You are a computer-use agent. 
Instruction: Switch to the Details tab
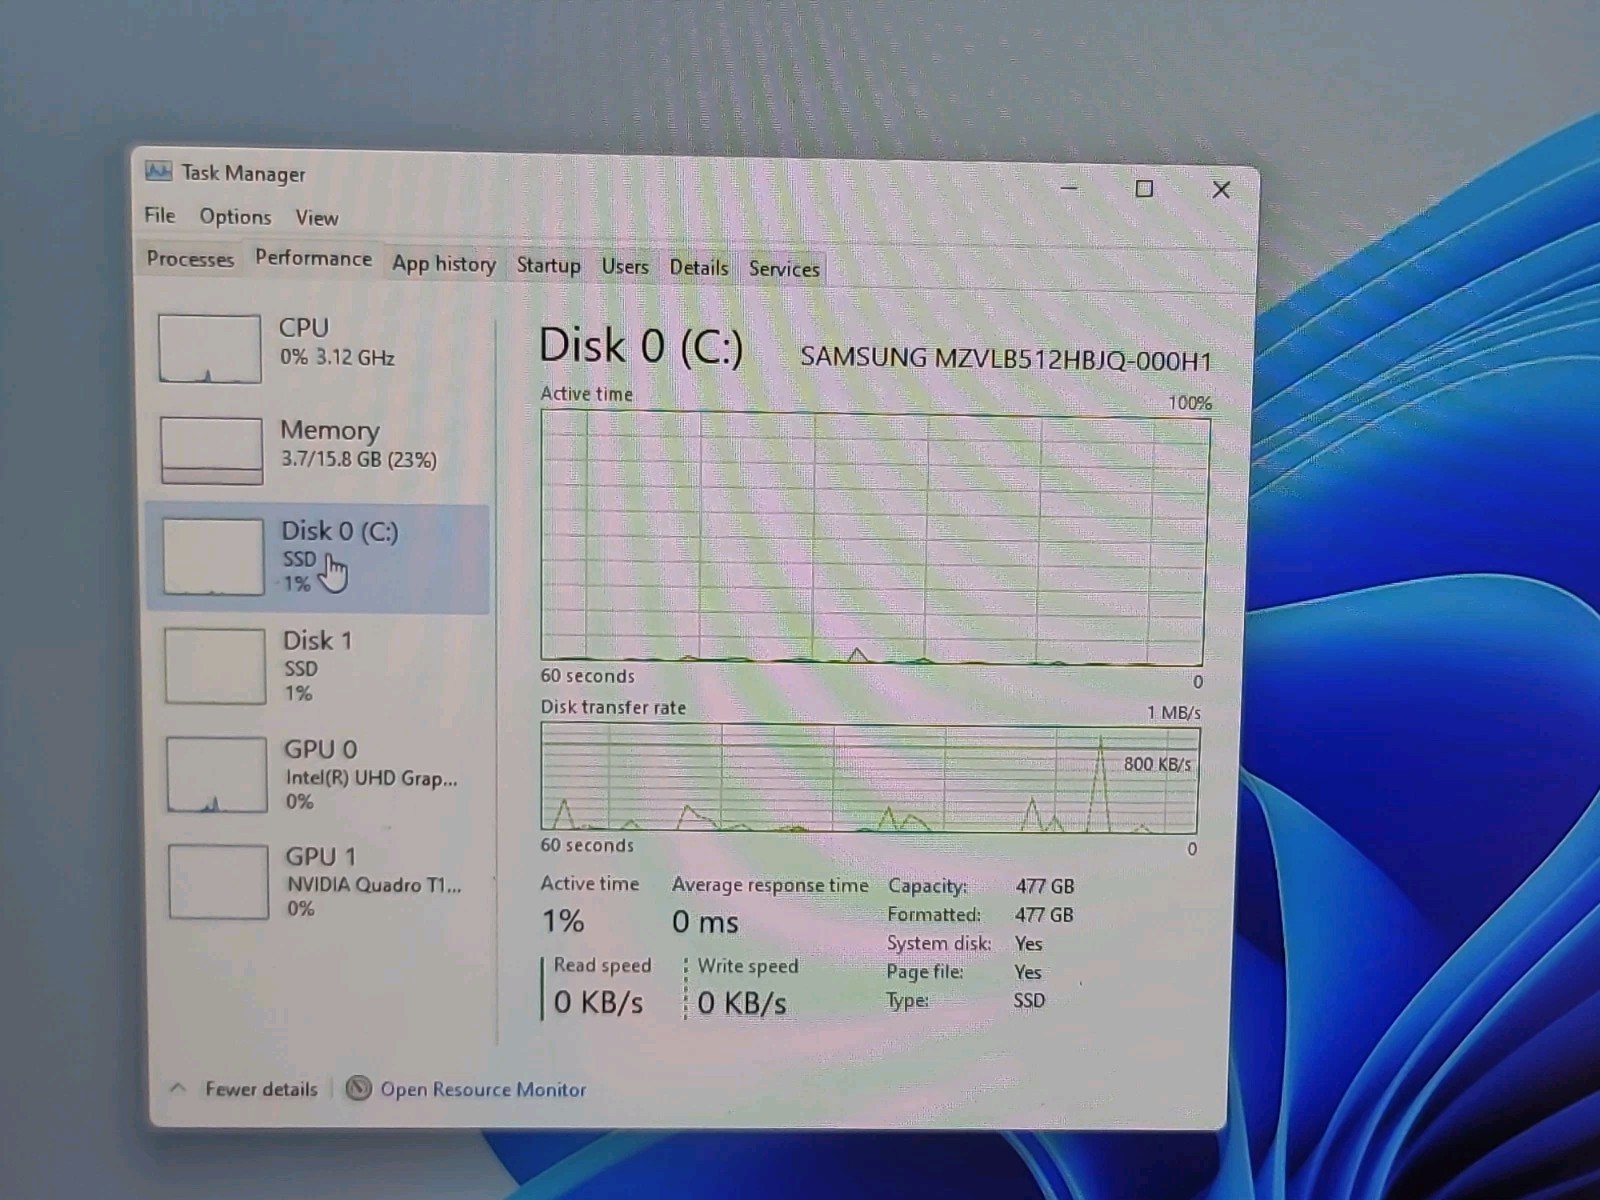tap(699, 267)
